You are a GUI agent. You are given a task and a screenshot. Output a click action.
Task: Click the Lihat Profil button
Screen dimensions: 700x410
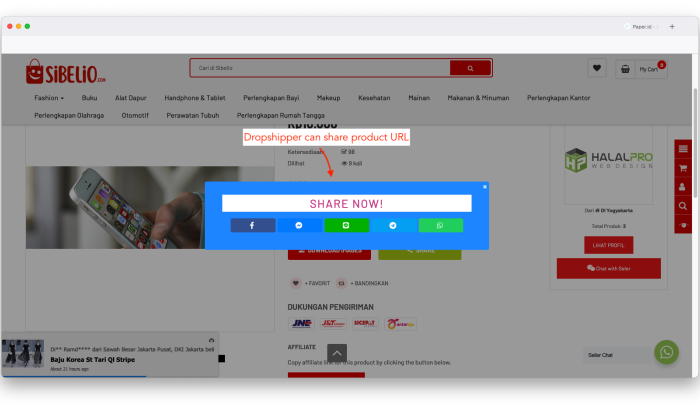click(x=608, y=245)
